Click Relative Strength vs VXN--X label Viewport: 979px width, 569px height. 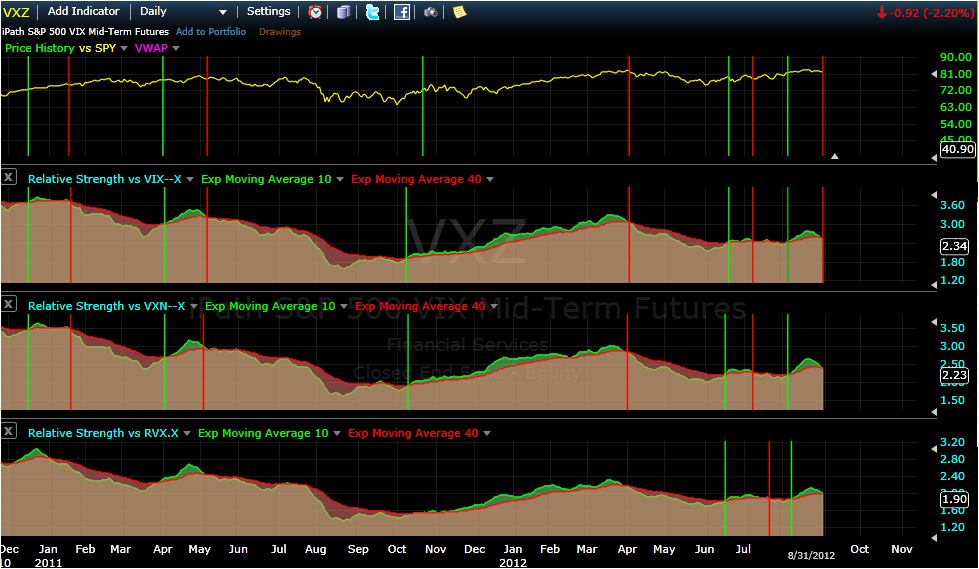(107, 306)
